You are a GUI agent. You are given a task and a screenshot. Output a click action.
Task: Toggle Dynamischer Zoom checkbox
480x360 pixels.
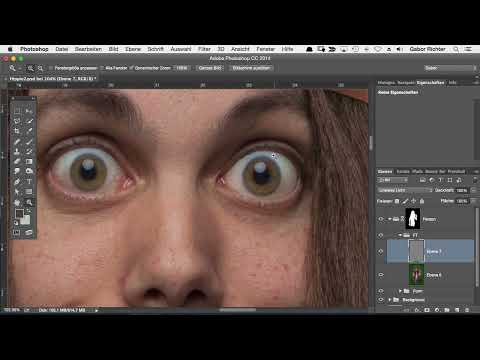tap(131, 68)
